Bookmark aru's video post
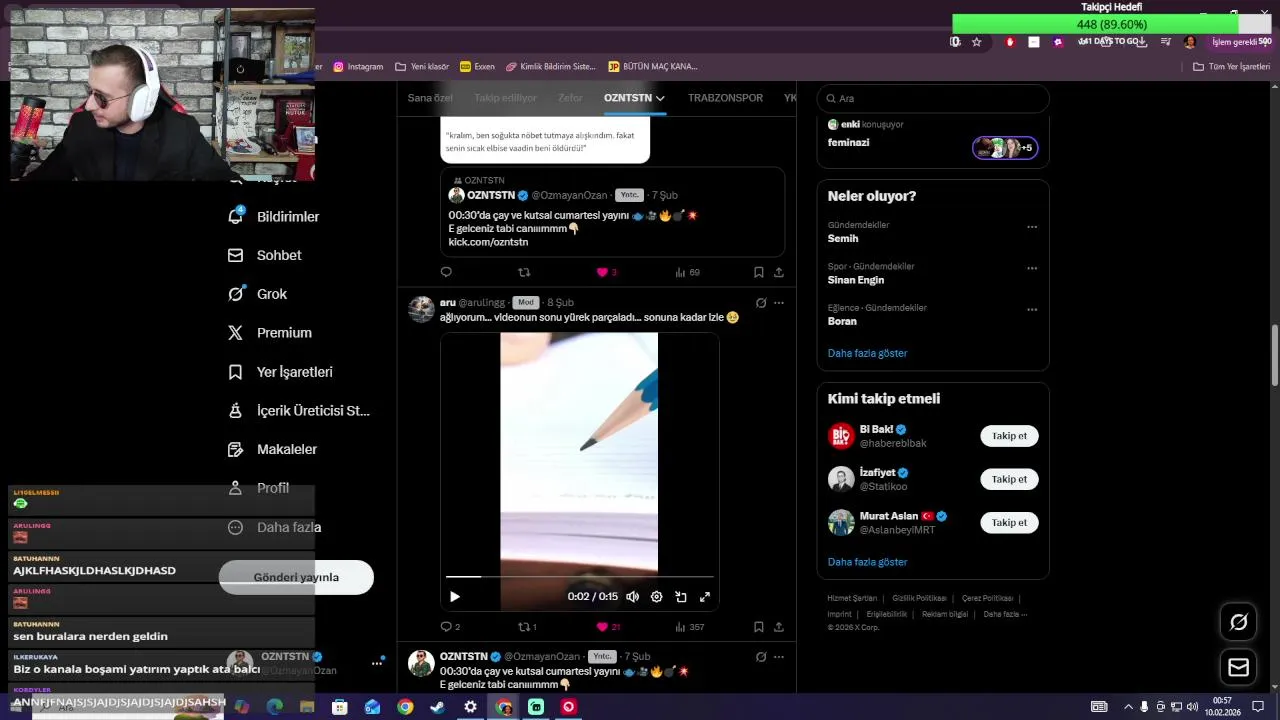 pos(758,627)
